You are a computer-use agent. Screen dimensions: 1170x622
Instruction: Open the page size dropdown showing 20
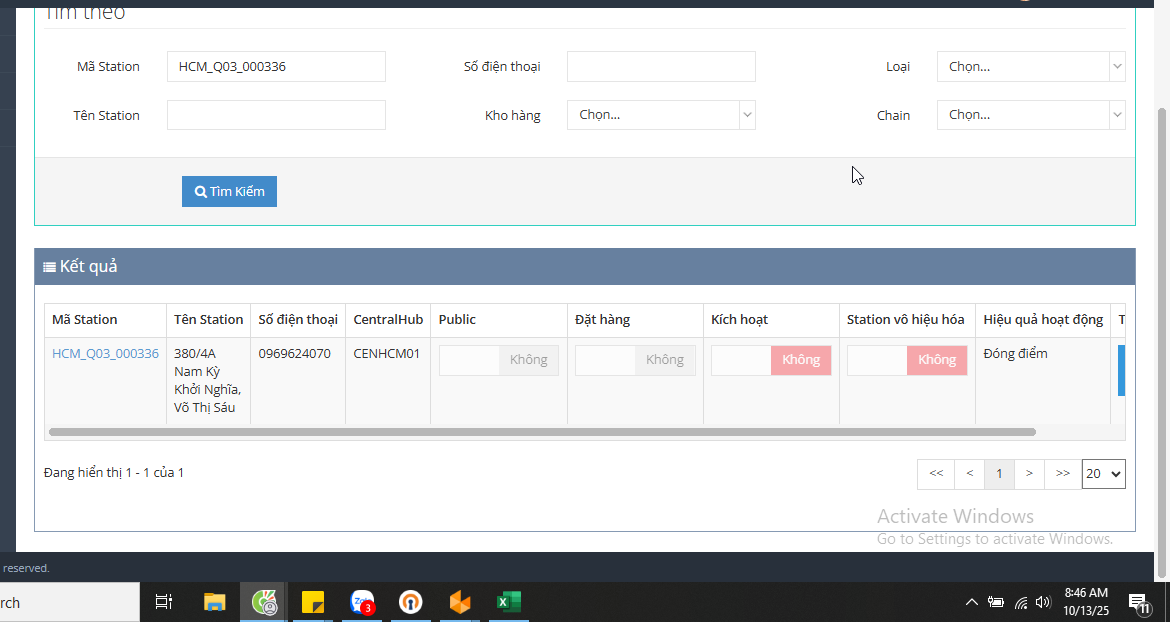1104,474
